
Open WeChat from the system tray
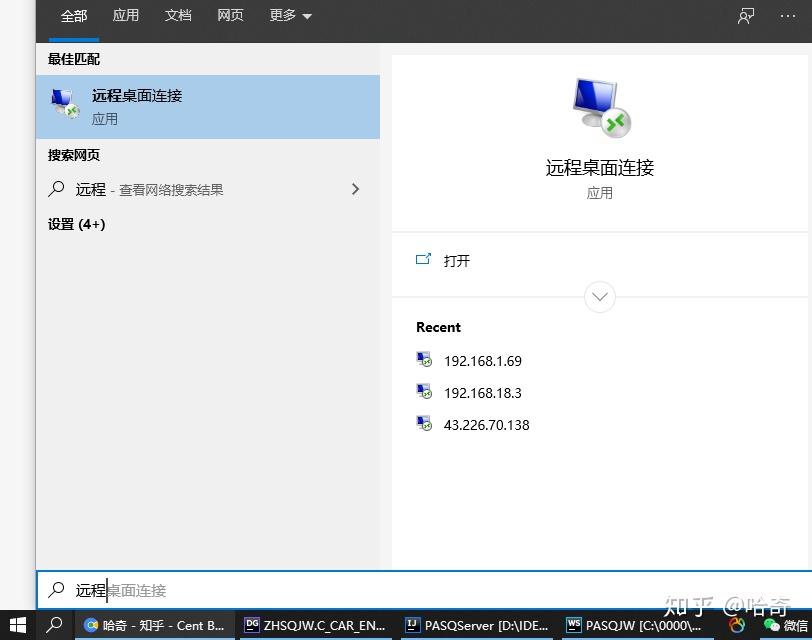(774, 625)
